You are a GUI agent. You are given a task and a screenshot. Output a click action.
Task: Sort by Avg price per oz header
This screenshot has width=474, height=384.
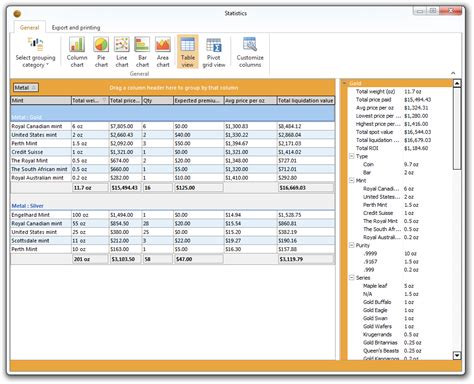[x=250, y=100]
